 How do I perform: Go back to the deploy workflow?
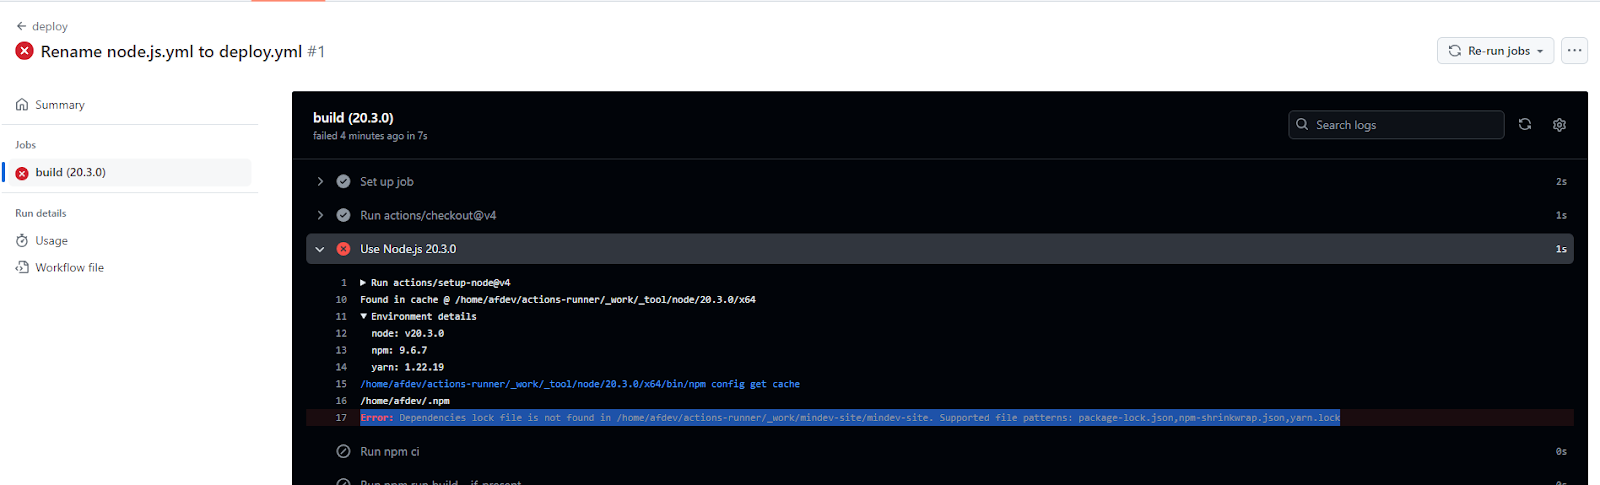click(42, 26)
